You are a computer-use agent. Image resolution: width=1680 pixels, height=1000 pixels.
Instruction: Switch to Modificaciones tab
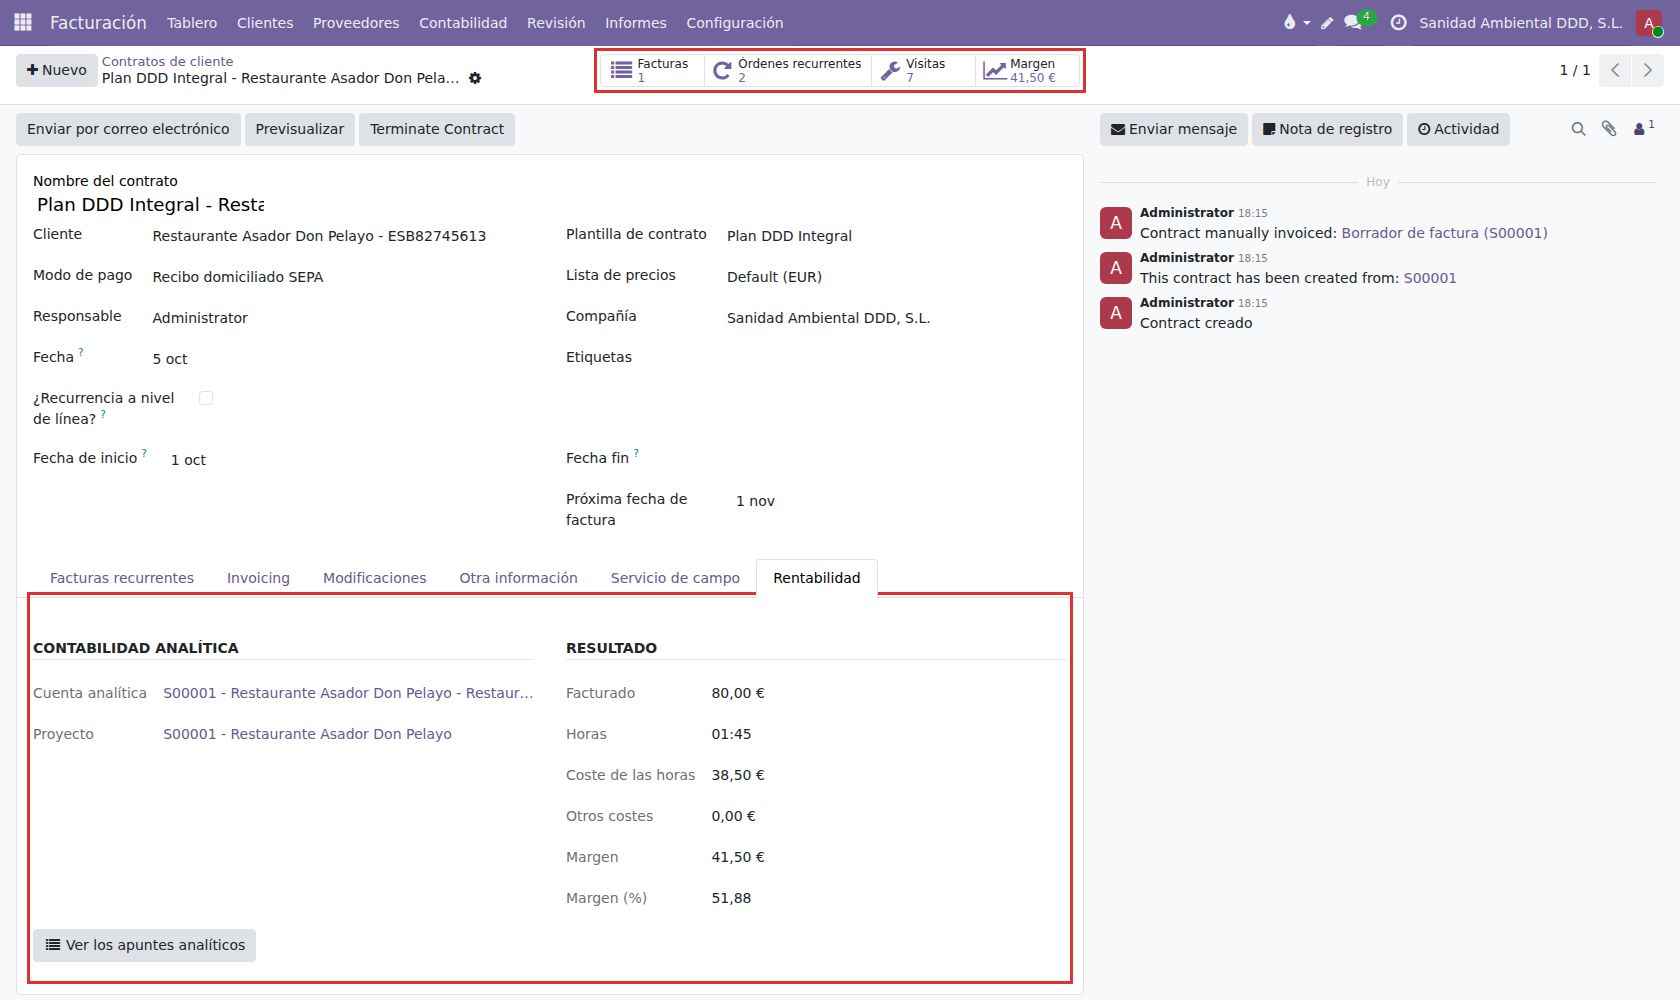[374, 578]
